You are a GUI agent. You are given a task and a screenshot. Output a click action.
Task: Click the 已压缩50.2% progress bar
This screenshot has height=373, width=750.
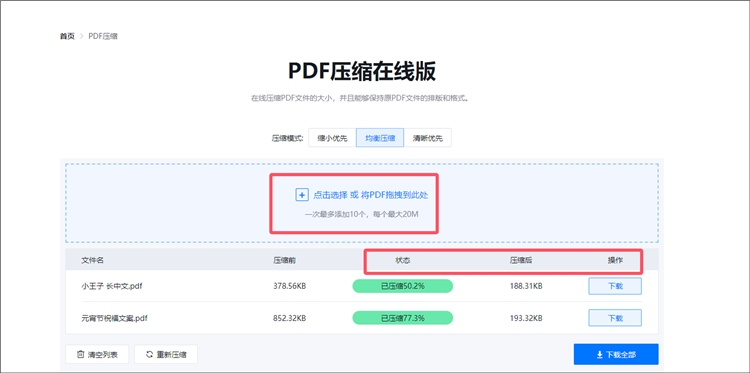click(x=402, y=286)
